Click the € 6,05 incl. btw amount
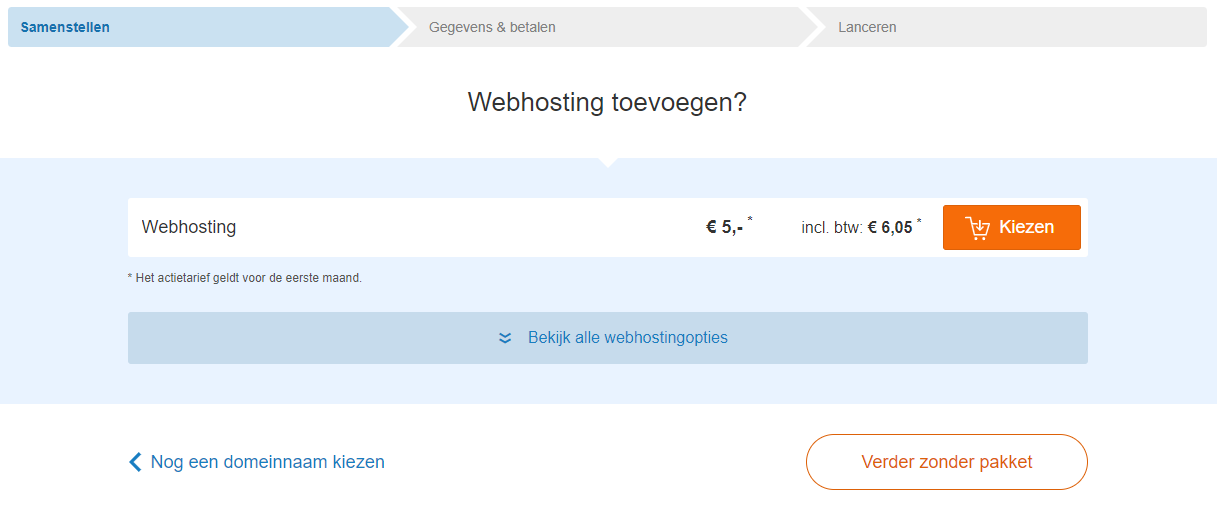This screenshot has width=1217, height=514. [890, 227]
